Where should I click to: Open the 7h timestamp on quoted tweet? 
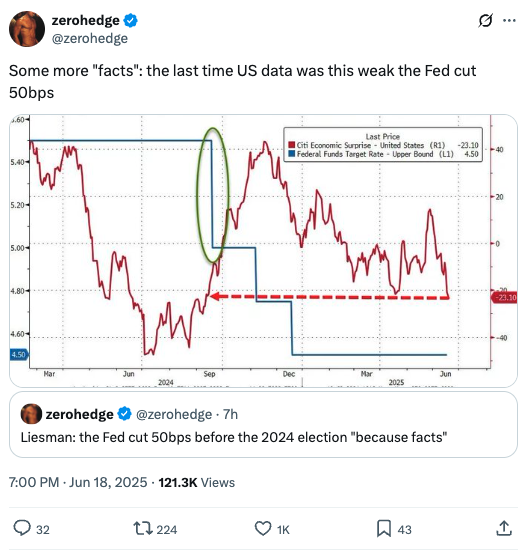230,414
